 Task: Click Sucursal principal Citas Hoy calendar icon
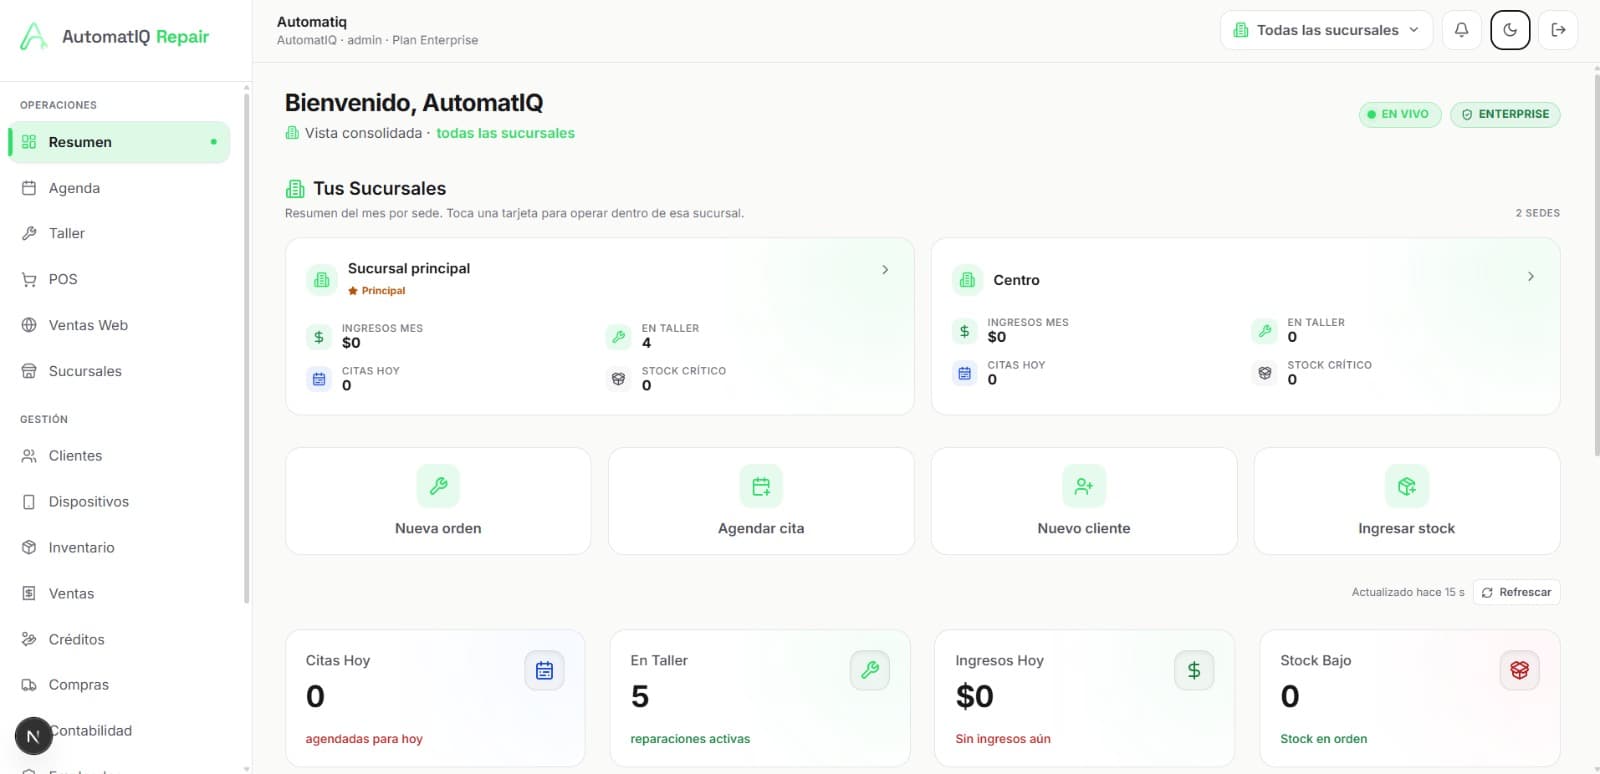[319, 379]
